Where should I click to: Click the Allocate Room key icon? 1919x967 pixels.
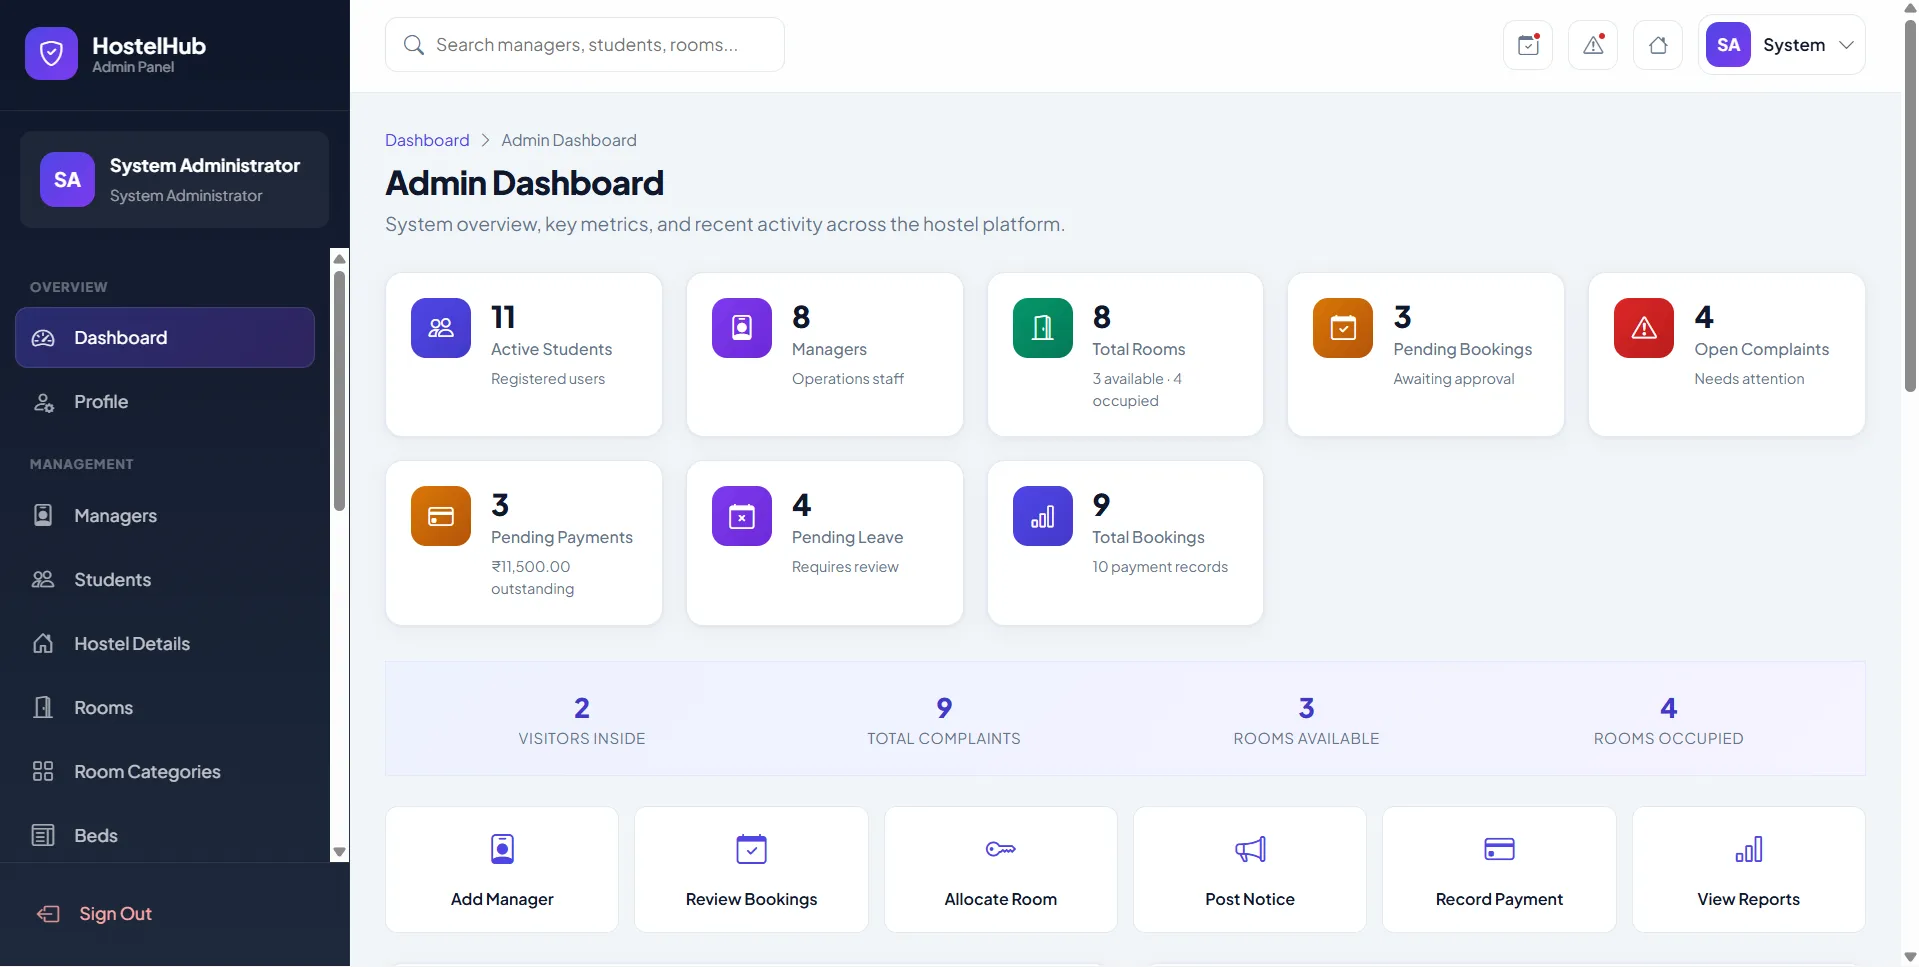[1001, 849]
